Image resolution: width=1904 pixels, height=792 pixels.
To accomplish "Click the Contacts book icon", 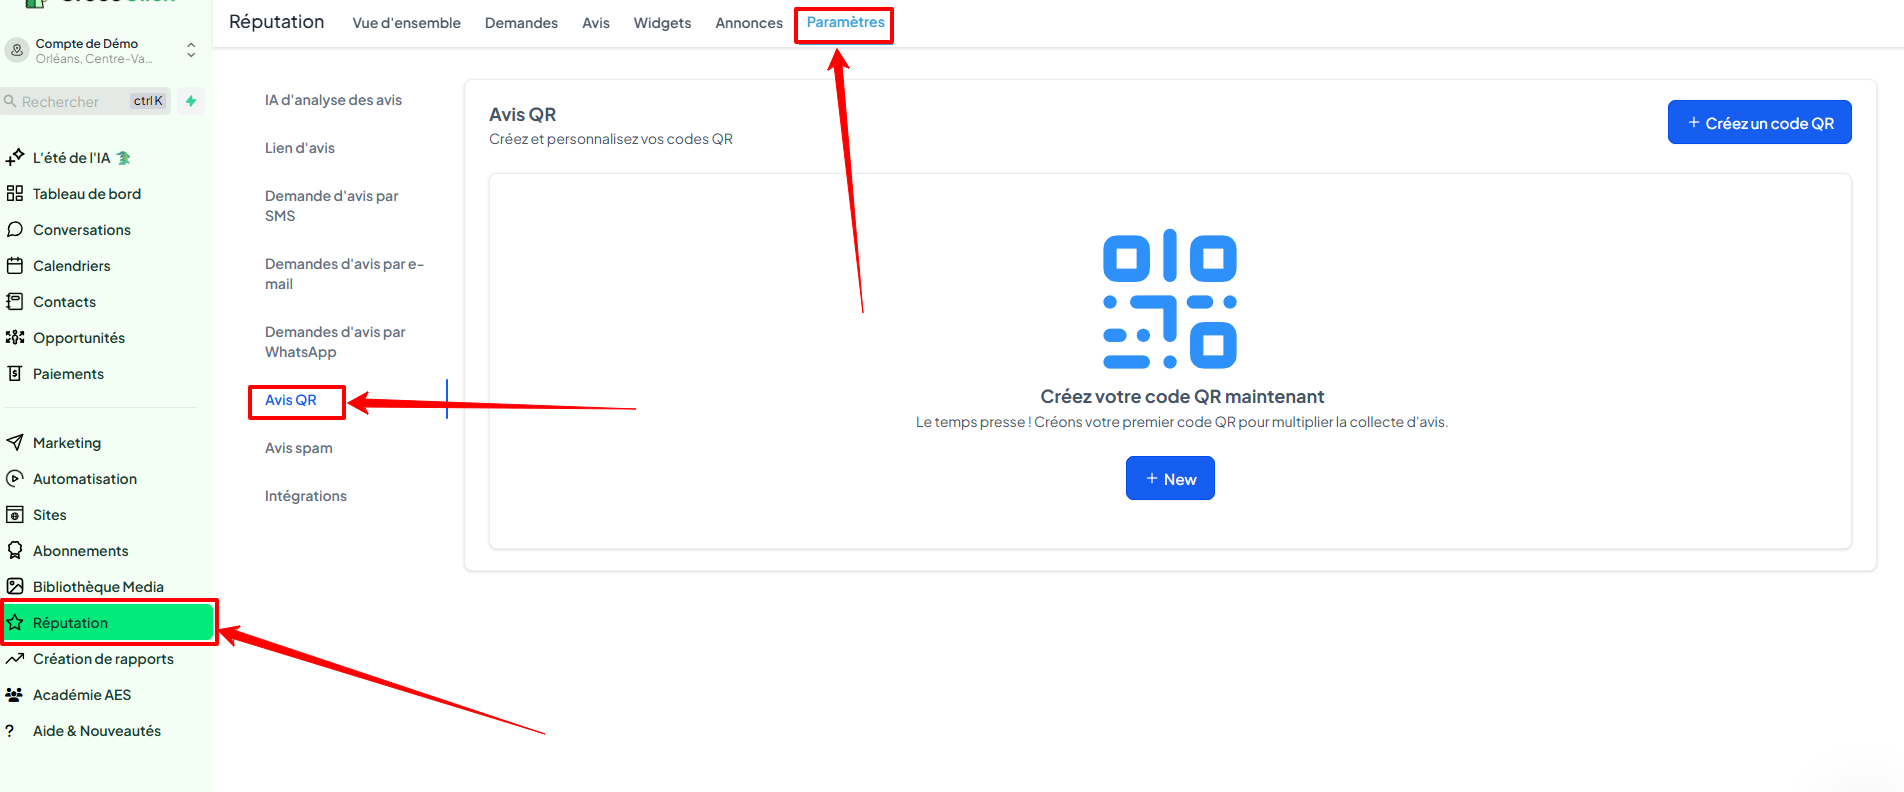I will 15,301.
